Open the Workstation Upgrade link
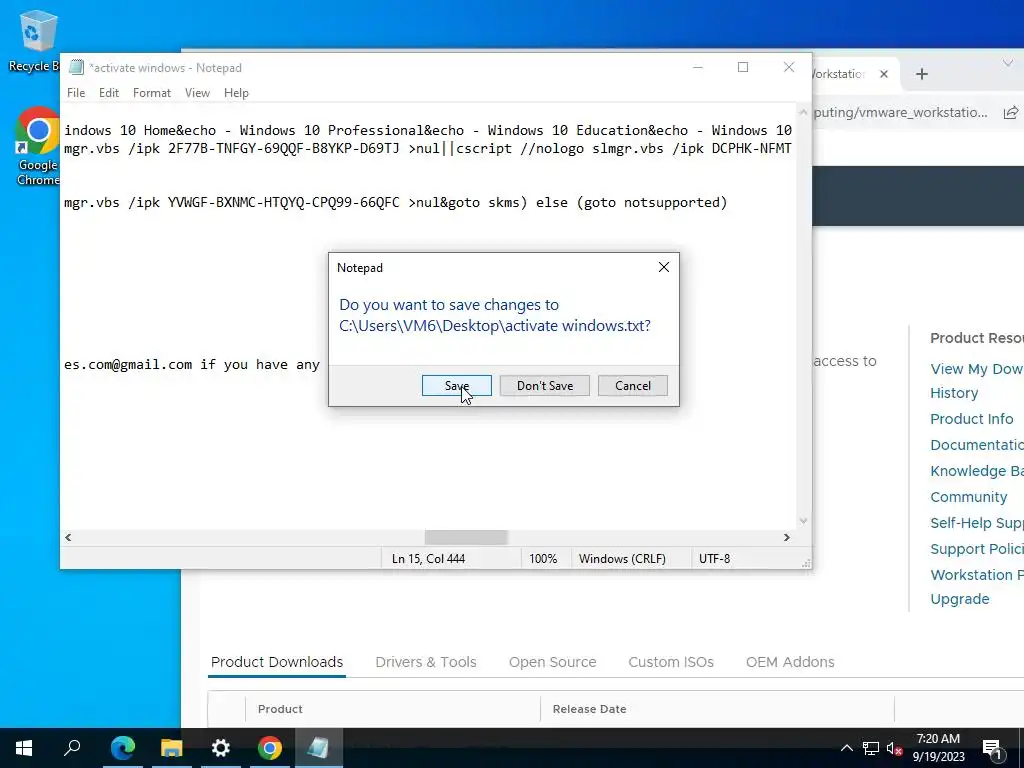This screenshot has height=768, width=1024. pyautogui.click(x=976, y=586)
